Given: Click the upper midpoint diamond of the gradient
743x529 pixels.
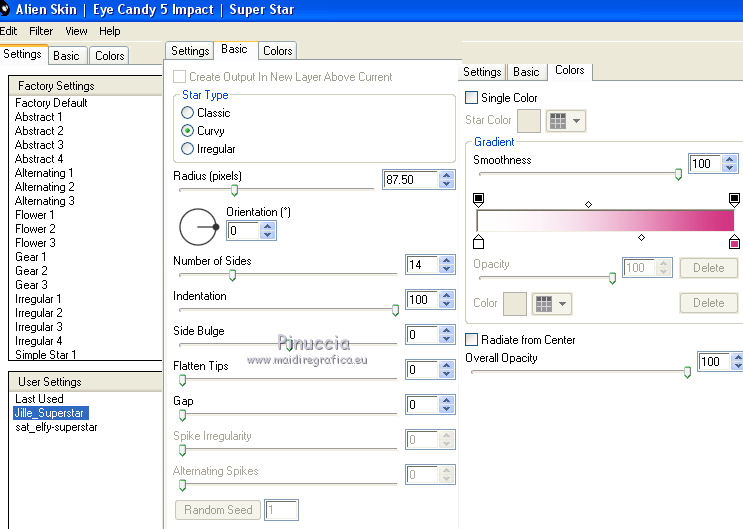Looking at the screenshot, I should point(589,204).
